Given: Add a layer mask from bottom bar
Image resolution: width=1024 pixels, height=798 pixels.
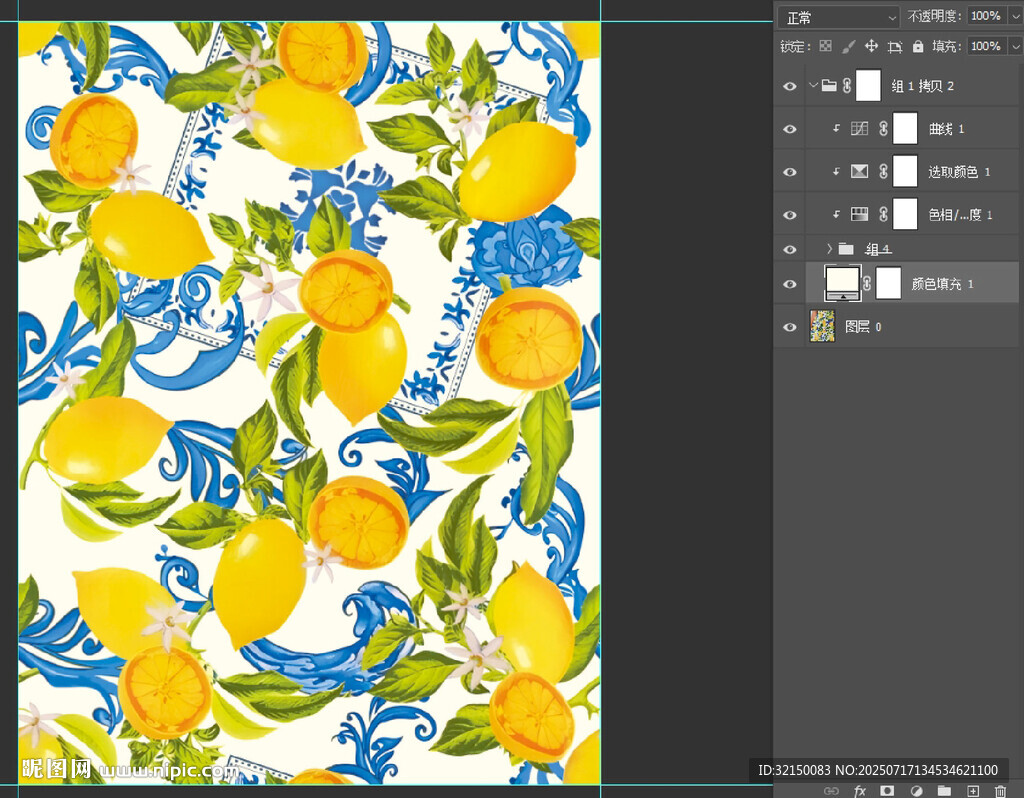Looking at the screenshot, I should click(x=886, y=791).
